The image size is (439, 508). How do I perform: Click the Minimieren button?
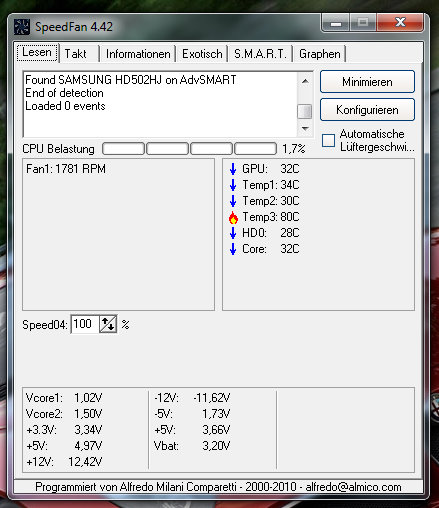coord(367,82)
